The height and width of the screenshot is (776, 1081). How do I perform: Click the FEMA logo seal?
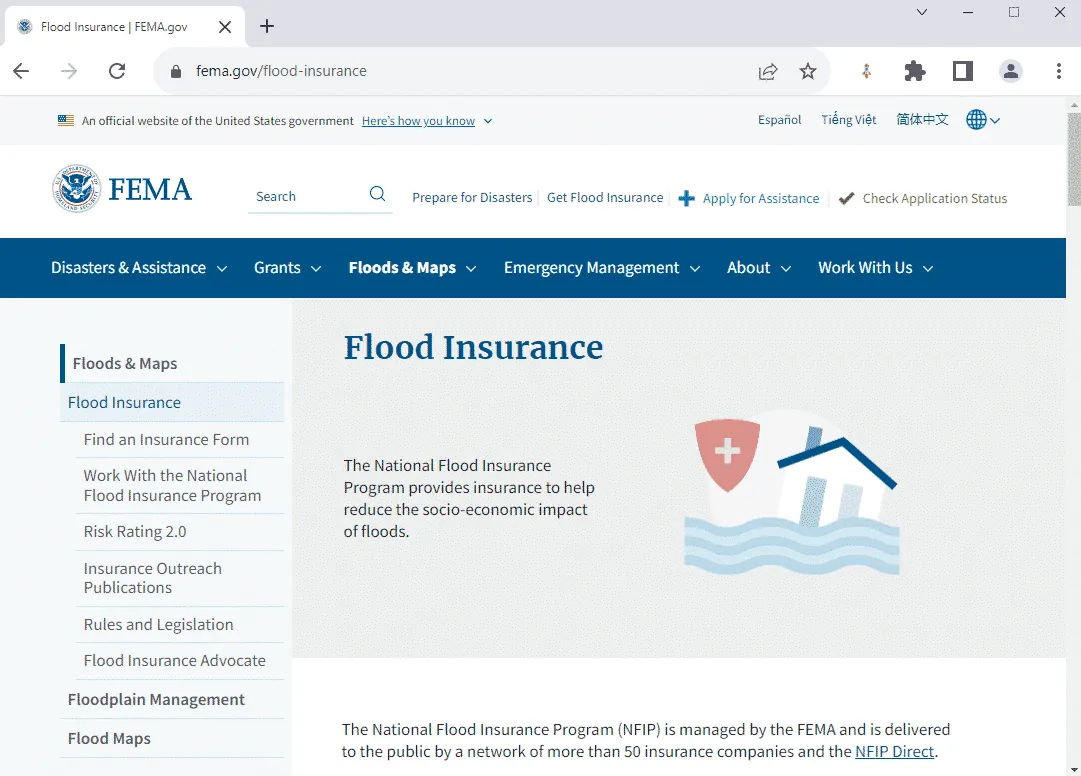(x=77, y=188)
